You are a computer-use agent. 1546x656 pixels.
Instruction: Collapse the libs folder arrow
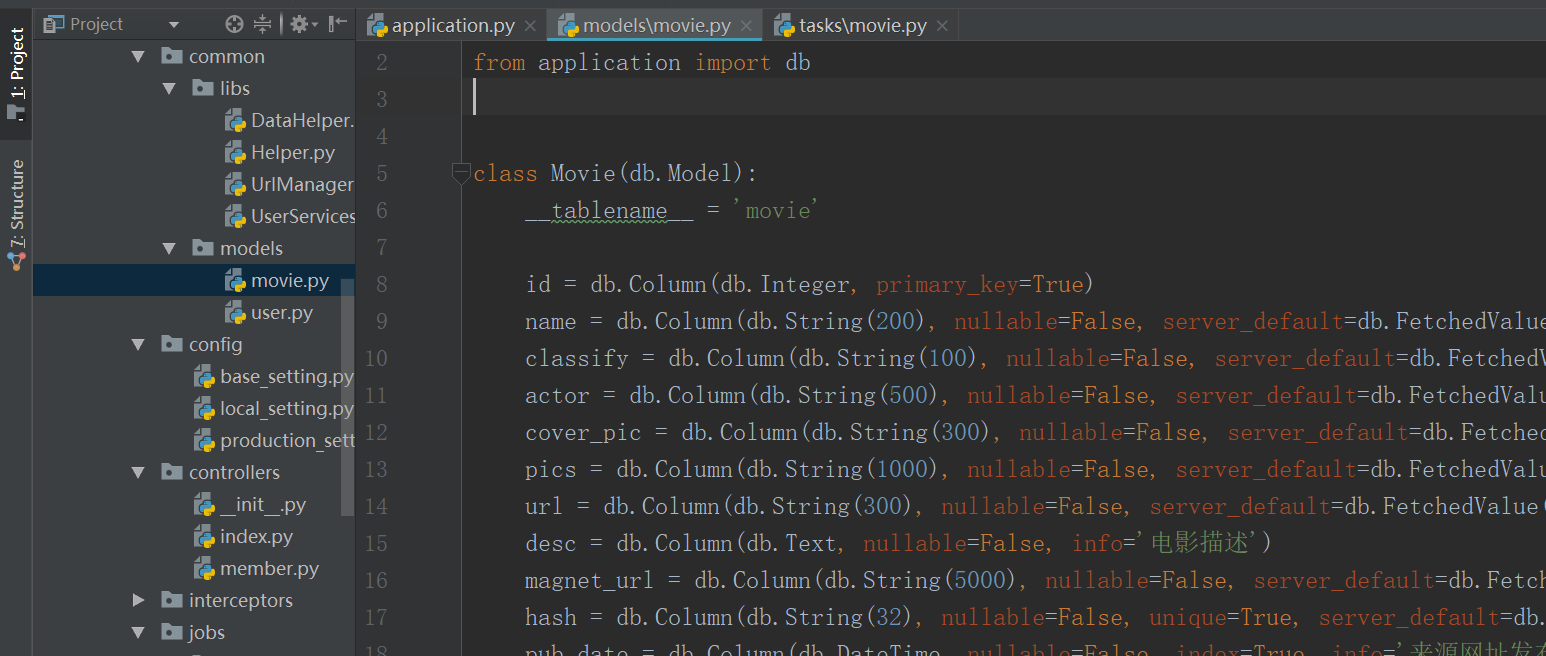point(170,89)
